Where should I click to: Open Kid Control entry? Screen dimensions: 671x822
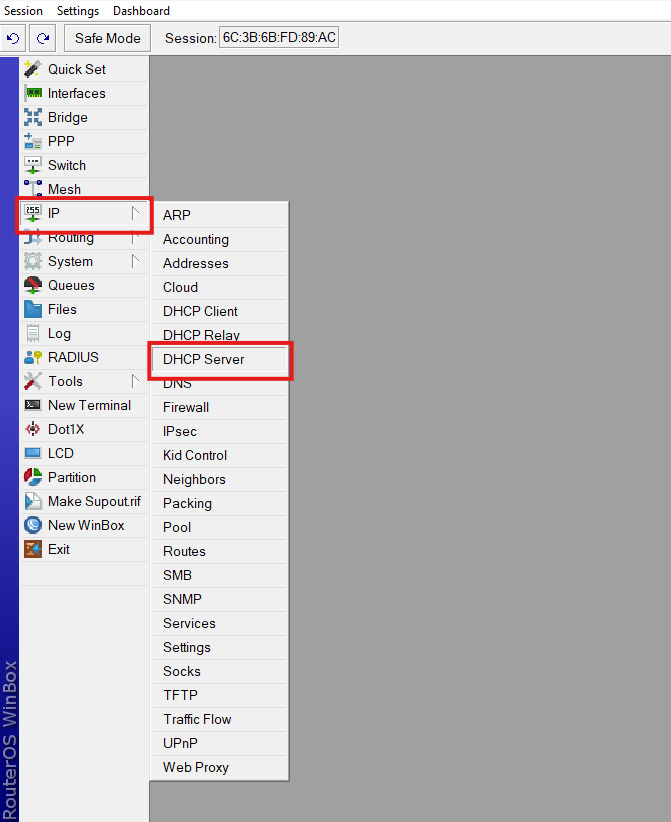pos(220,456)
